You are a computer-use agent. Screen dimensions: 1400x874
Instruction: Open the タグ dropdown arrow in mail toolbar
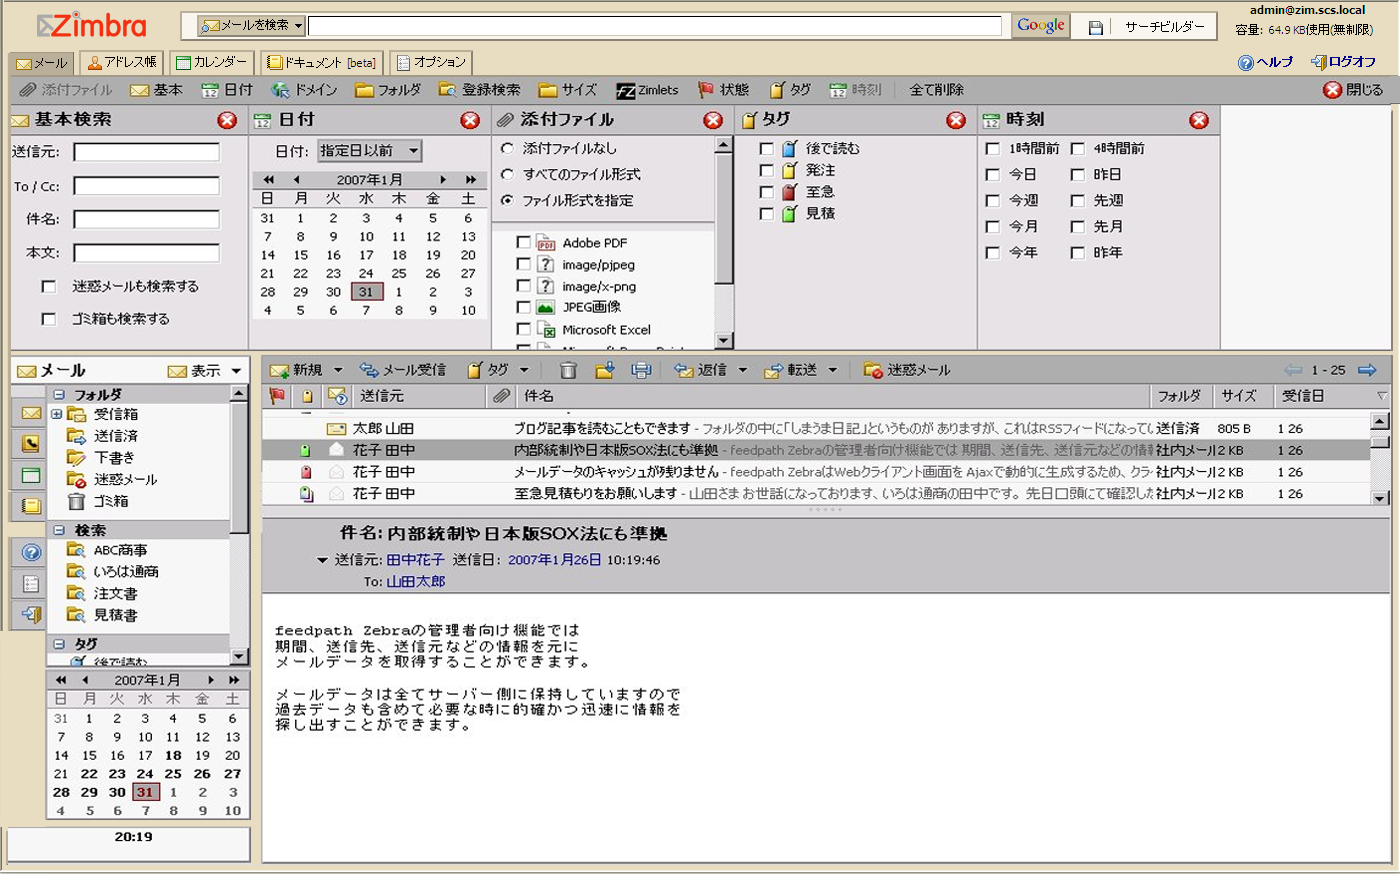524,370
